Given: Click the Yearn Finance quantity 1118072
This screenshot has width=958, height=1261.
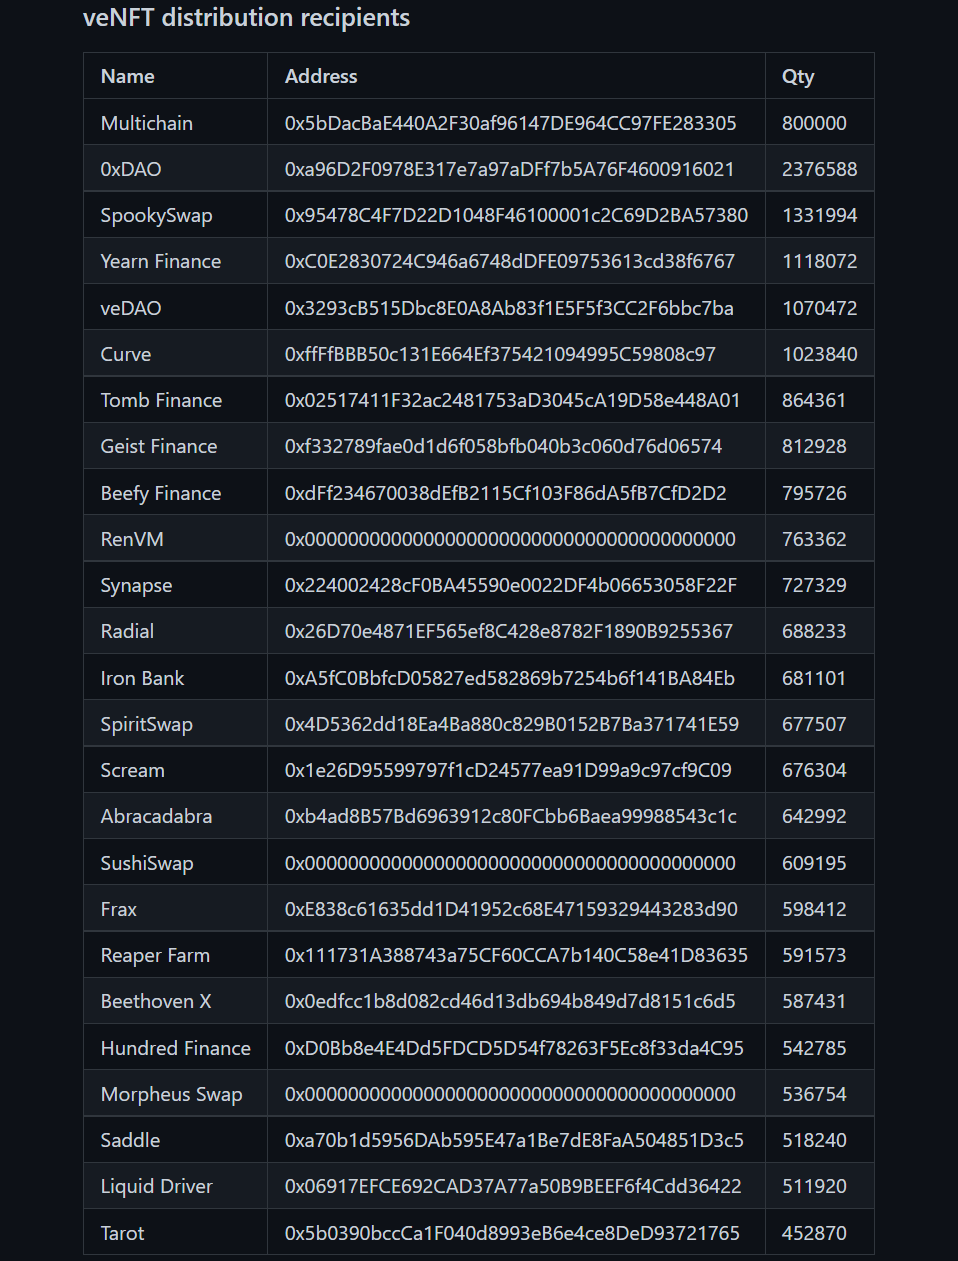Looking at the screenshot, I should 819,261.
